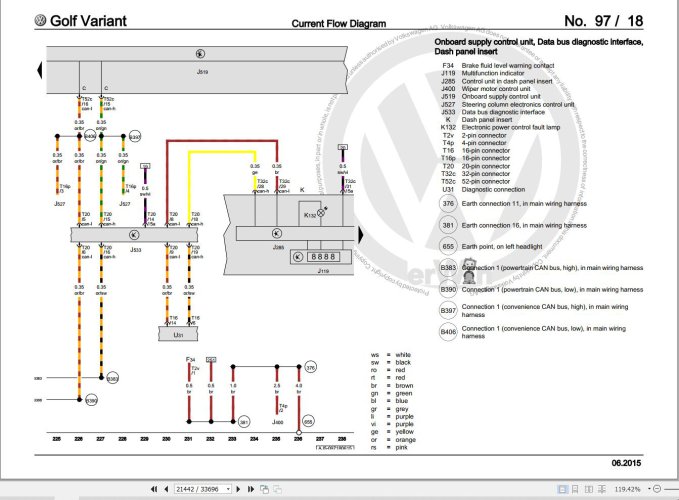
Task: Click the K132 fault lamp symbol
Action: tap(321, 213)
